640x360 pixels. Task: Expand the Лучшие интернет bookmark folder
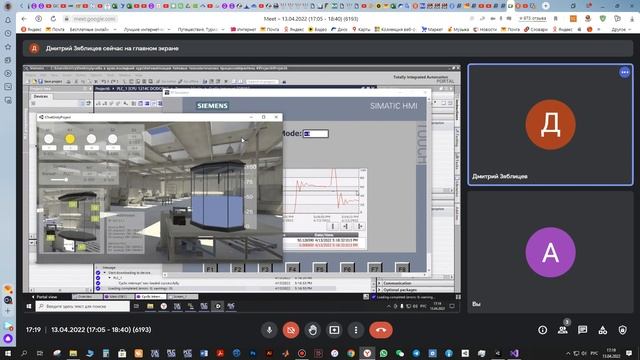pyautogui.click(x=147, y=29)
